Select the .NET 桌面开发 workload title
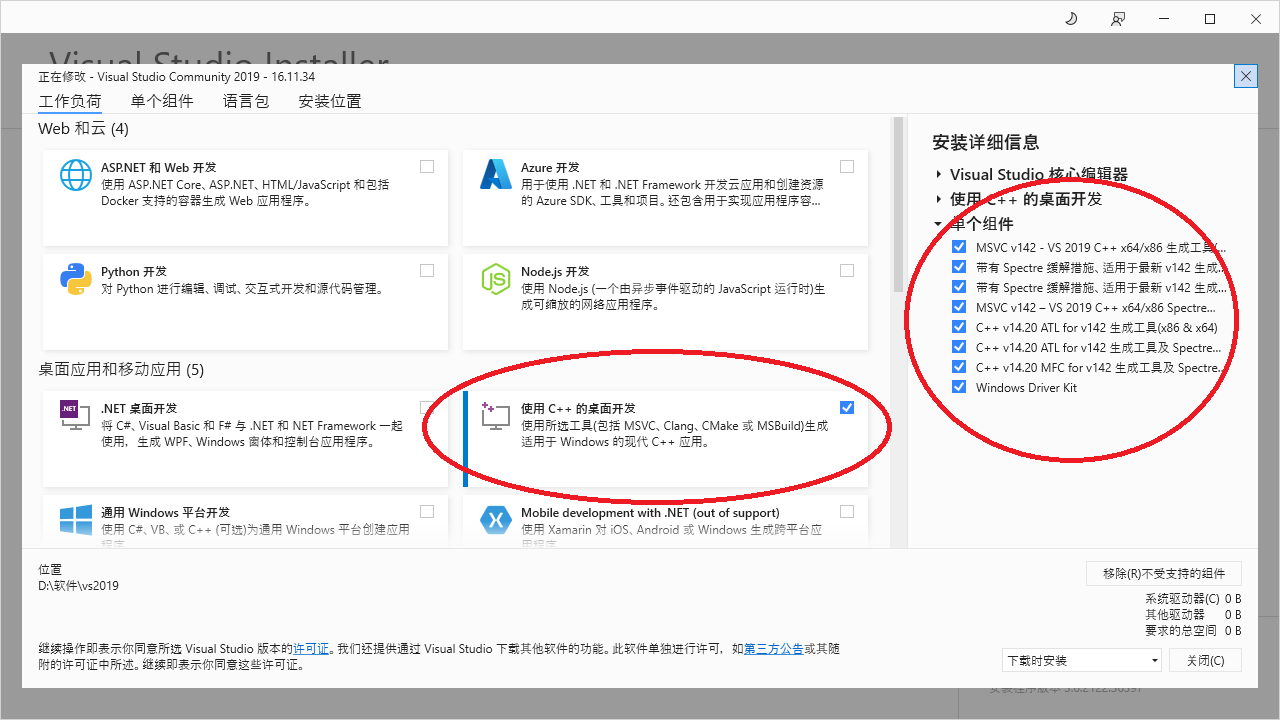The width and height of the screenshot is (1280, 720). tap(139, 409)
